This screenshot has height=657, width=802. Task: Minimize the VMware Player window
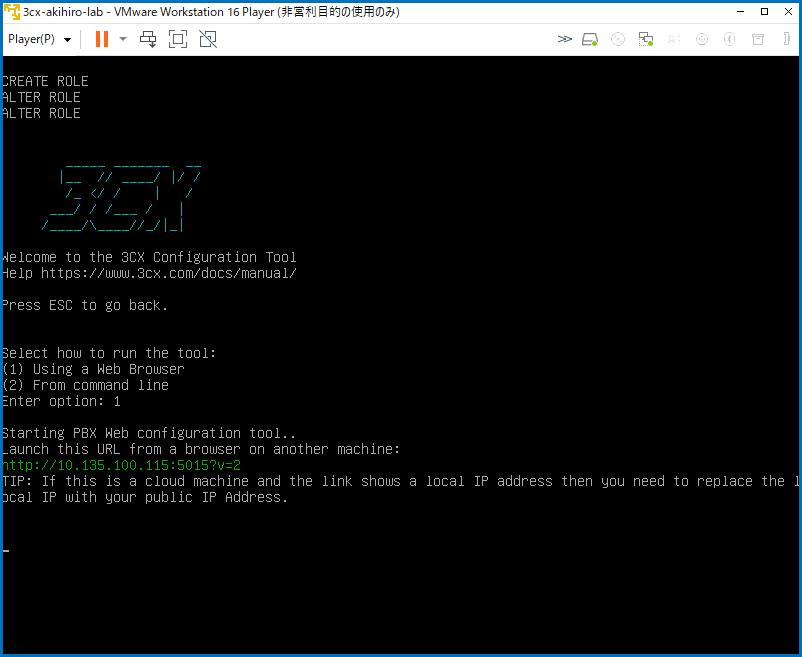741,12
